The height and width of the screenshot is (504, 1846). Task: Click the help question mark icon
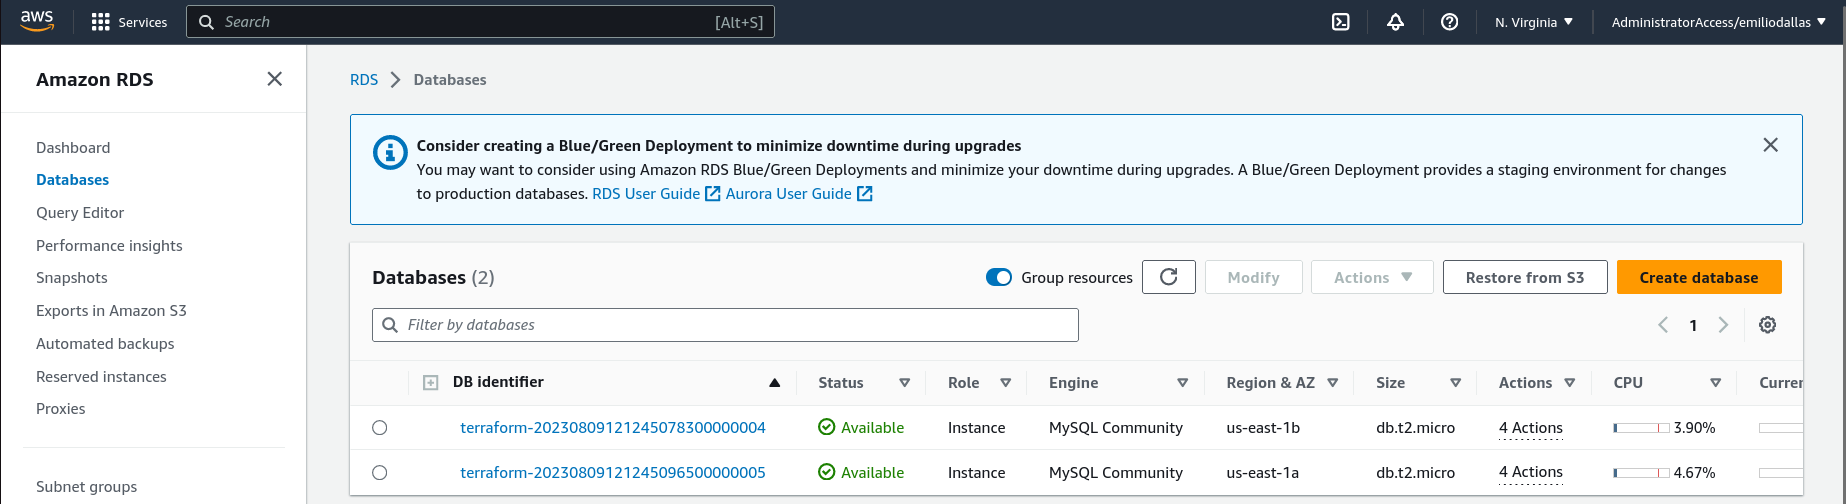click(1449, 22)
